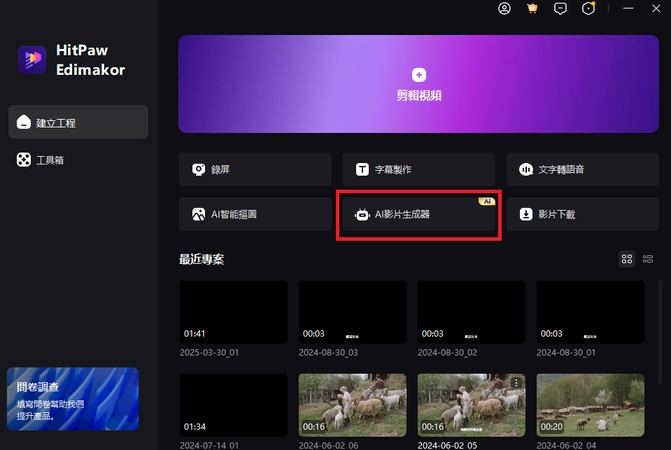Open three-dot menu on 2024-06-02_05 project
The height and width of the screenshot is (450, 671).
tap(517, 382)
